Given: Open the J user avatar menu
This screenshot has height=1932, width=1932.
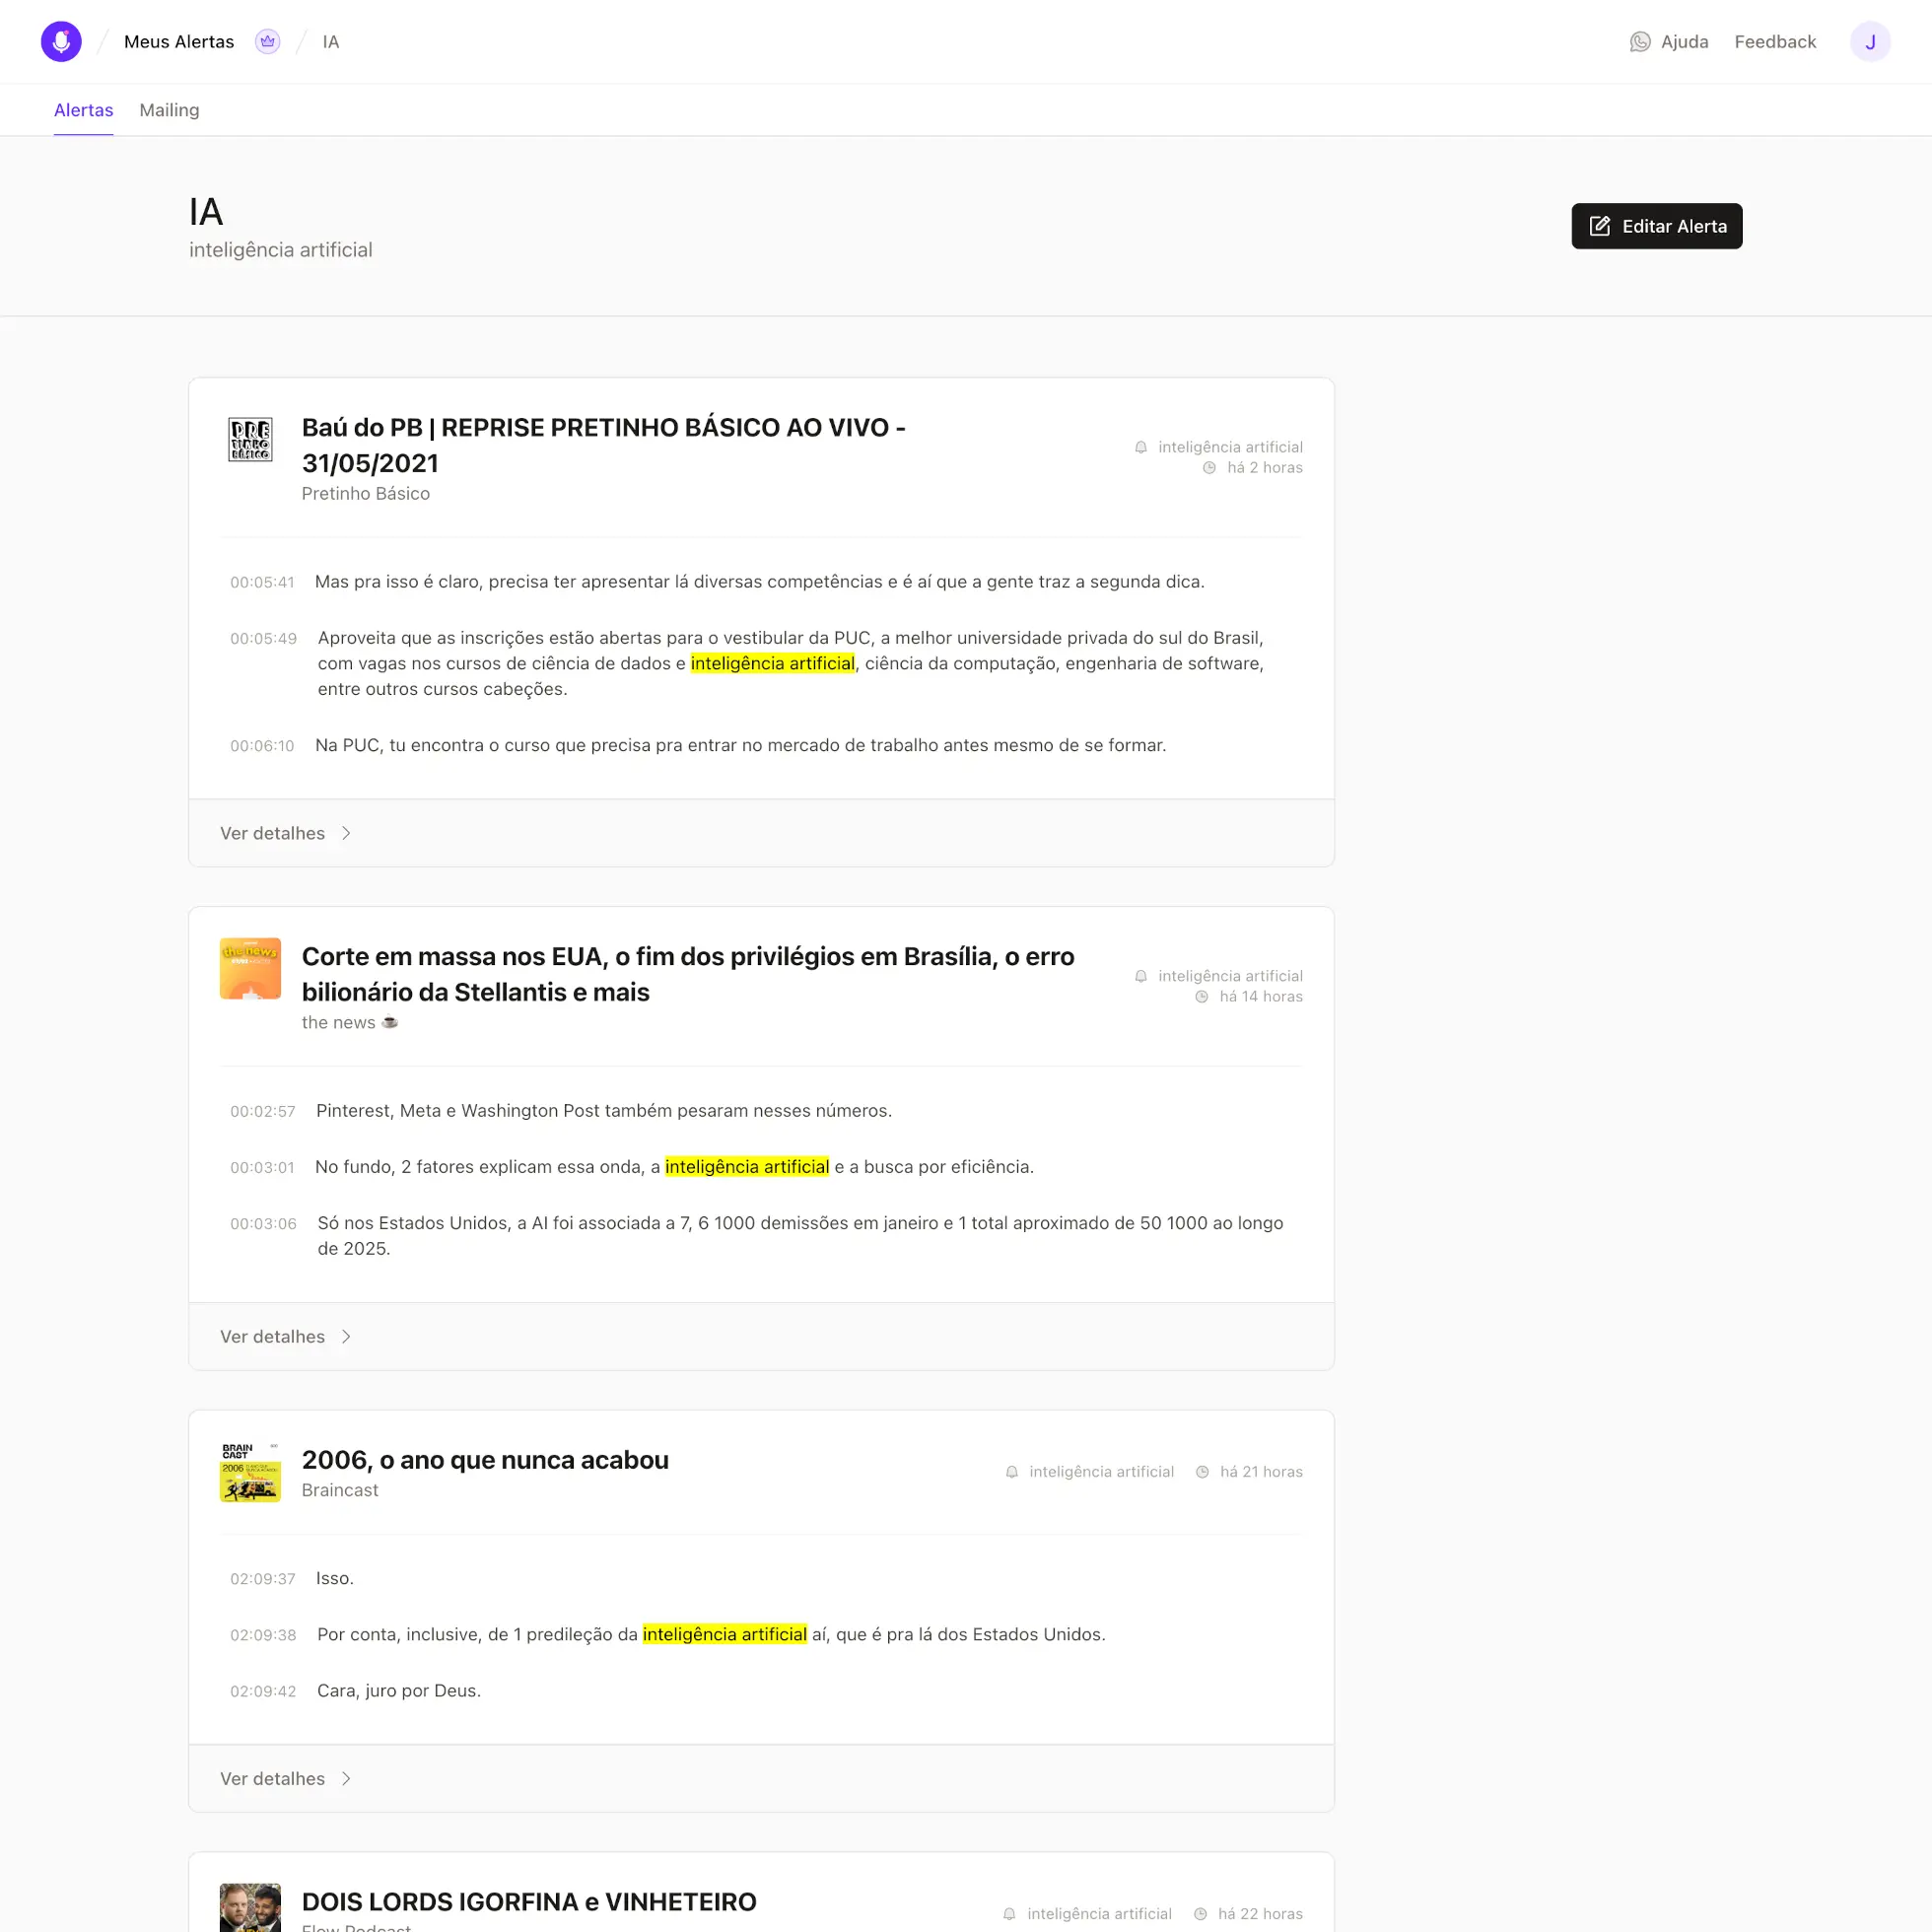Looking at the screenshot, I should click(x=1869, y=42).
